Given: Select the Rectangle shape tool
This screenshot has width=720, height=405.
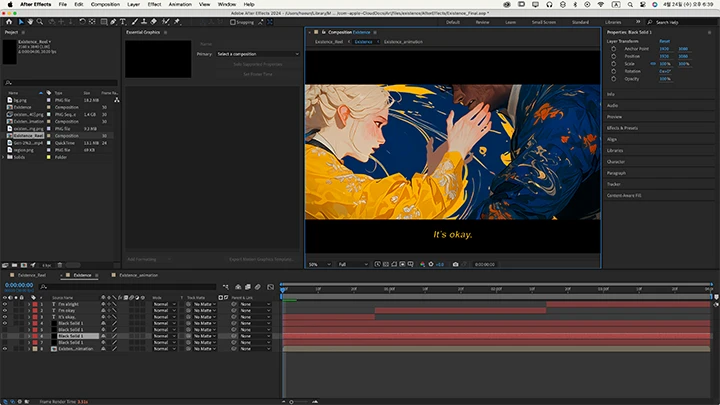Looking at the screenshot, I should 104,22.
